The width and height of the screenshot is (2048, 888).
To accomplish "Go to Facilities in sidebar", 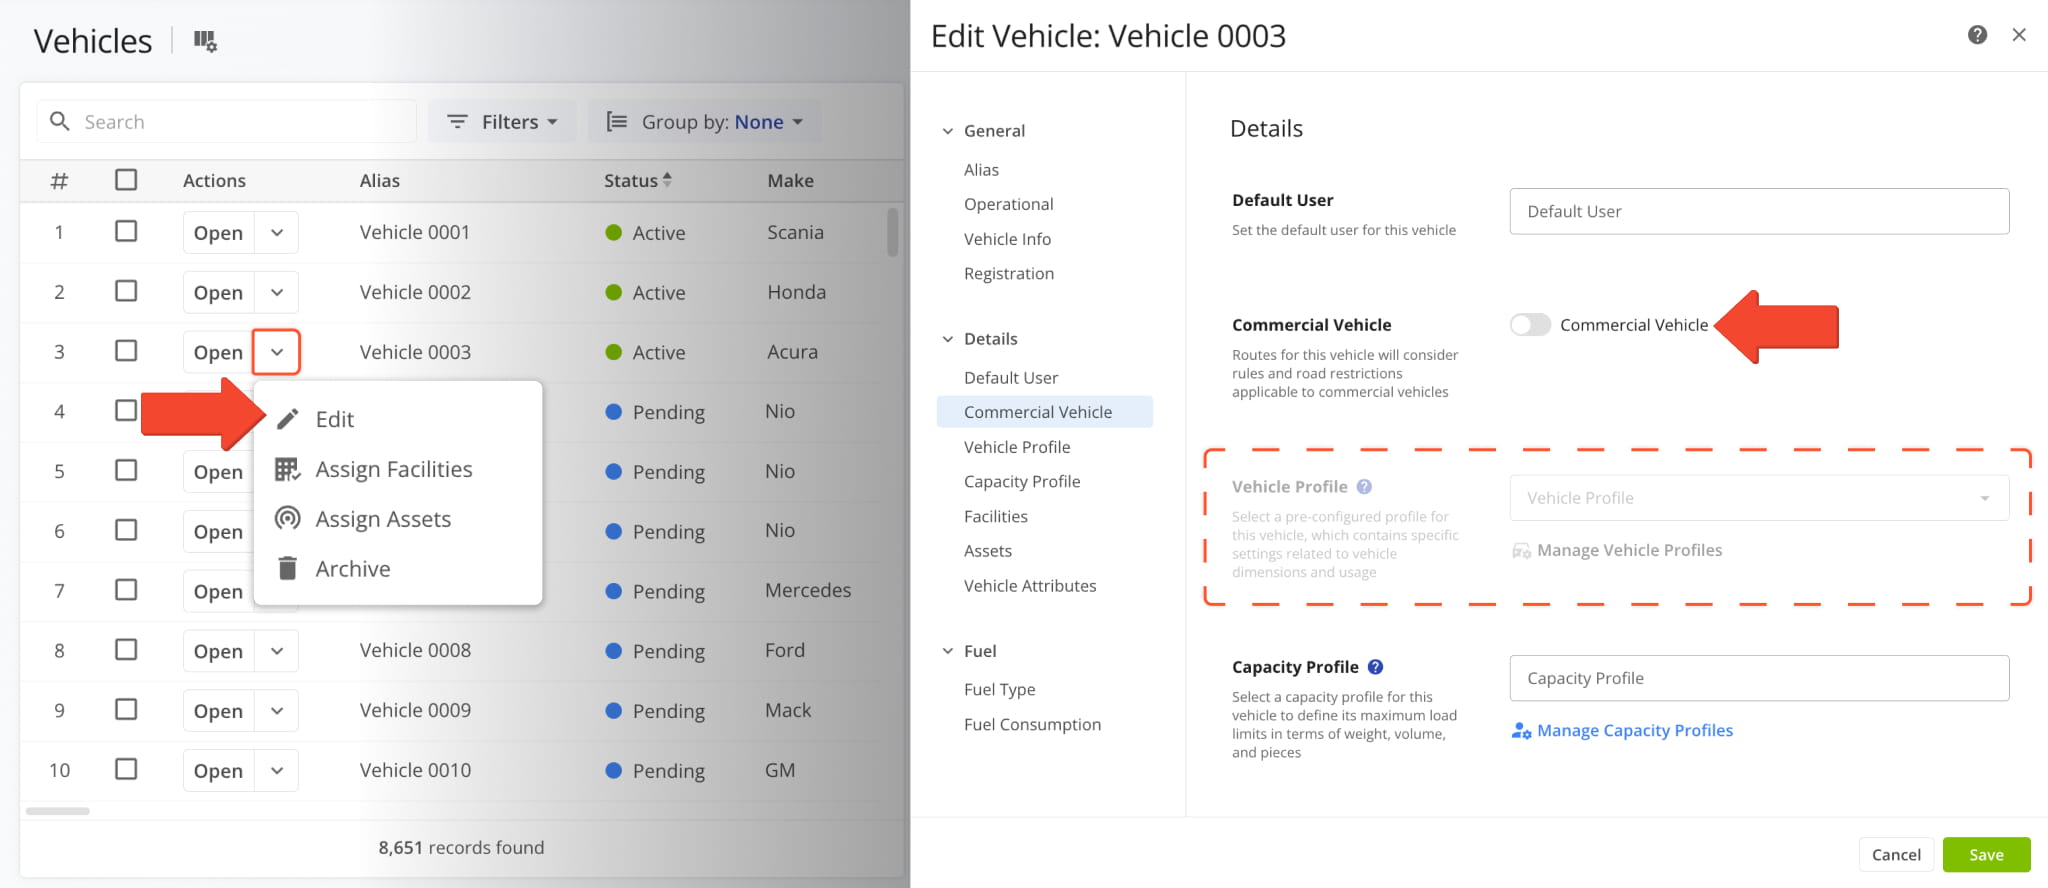I will 995,517.
